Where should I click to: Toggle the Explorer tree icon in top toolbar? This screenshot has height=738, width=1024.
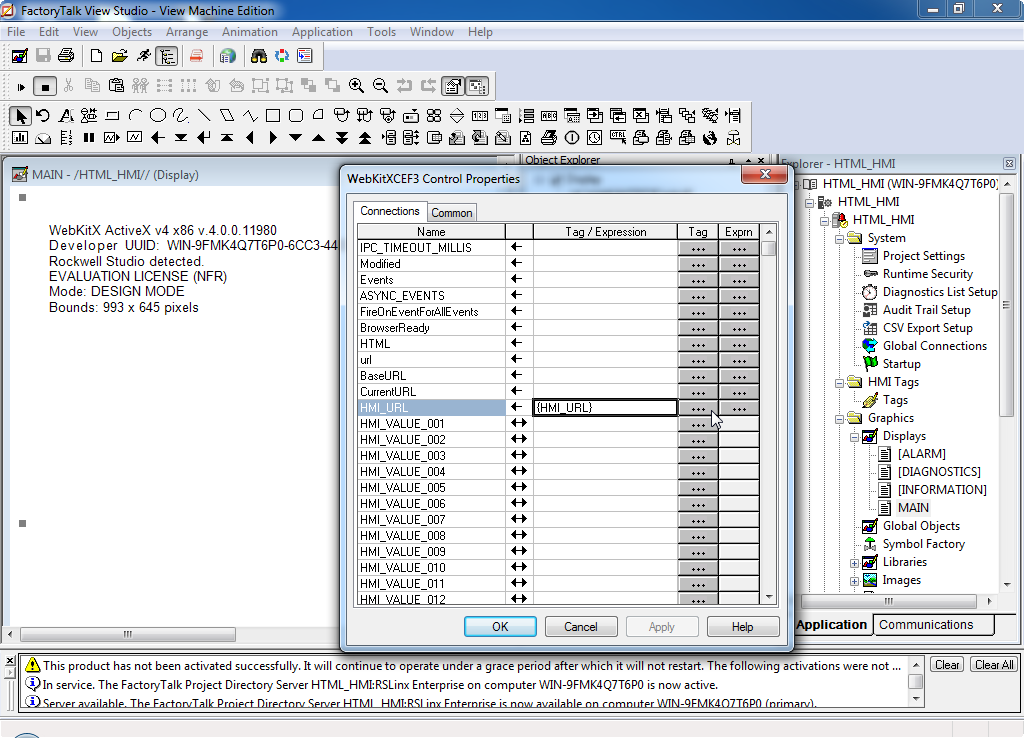pos(167,56)
